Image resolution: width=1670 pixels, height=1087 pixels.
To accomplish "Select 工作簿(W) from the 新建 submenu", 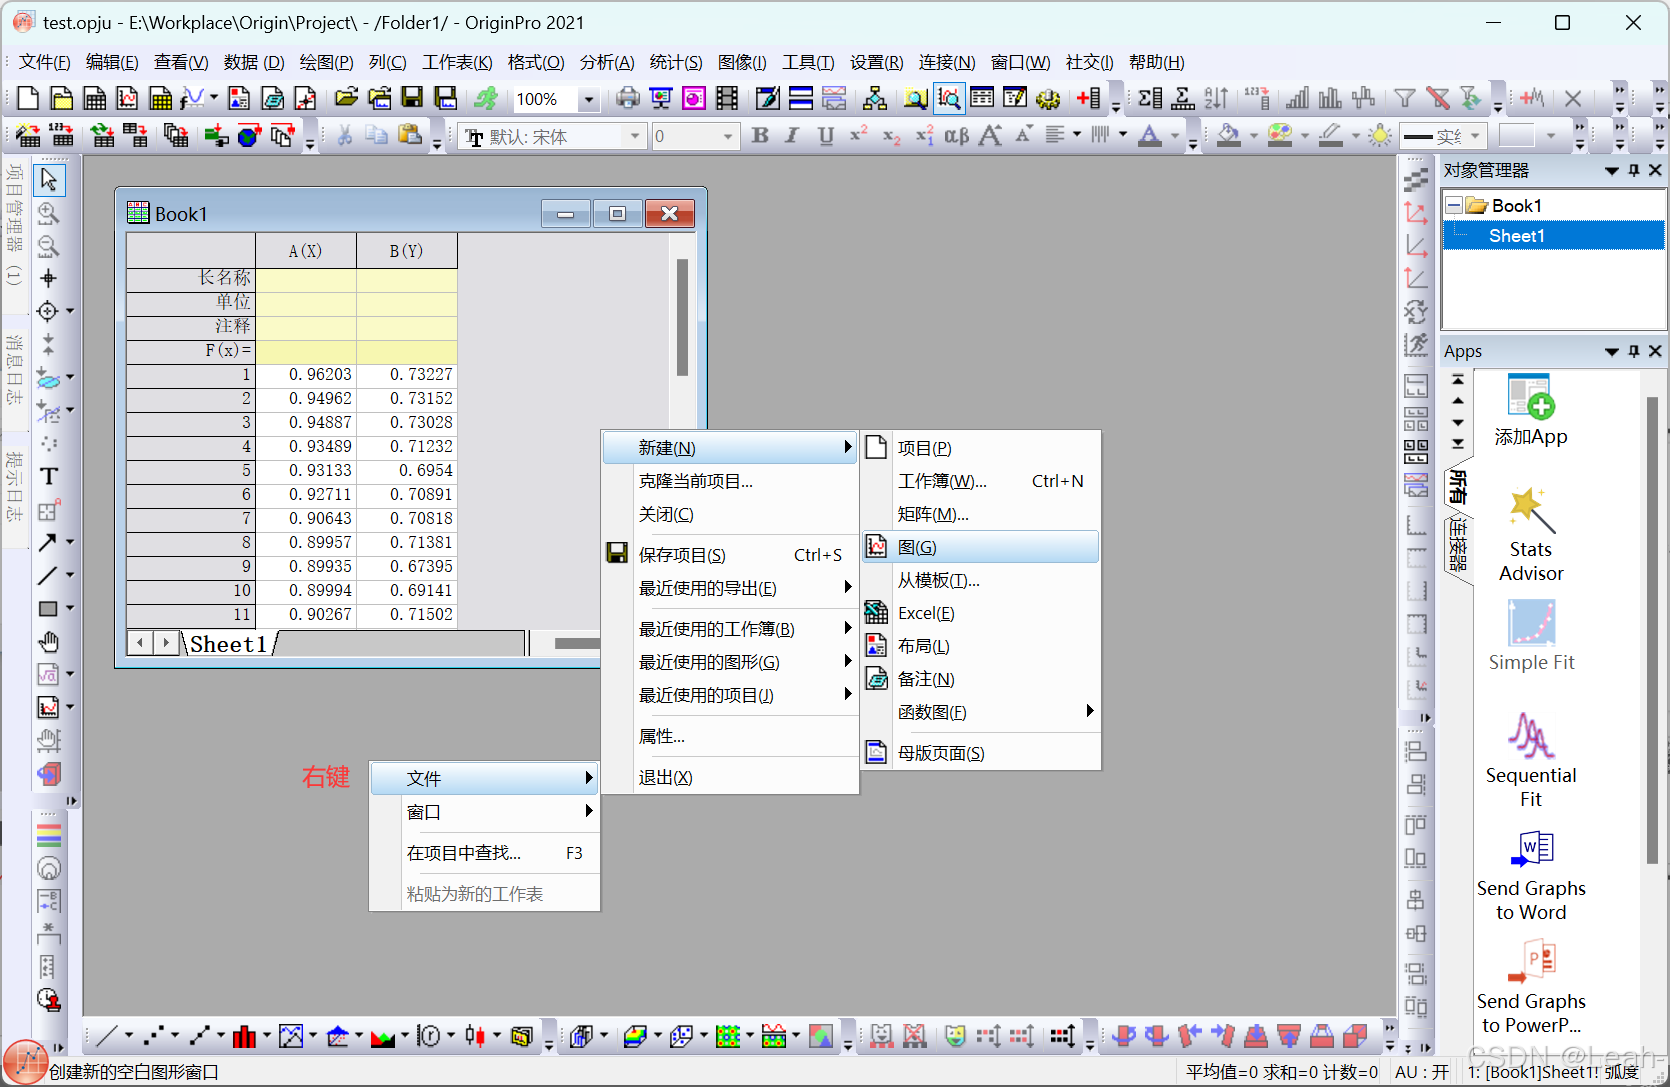I will click(x=941, y=481).
